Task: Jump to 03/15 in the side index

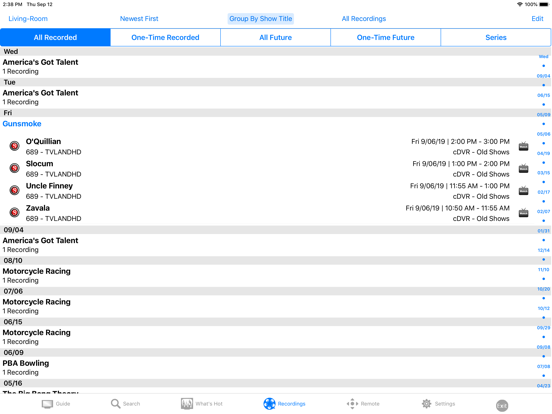Action: coord(543,172)
